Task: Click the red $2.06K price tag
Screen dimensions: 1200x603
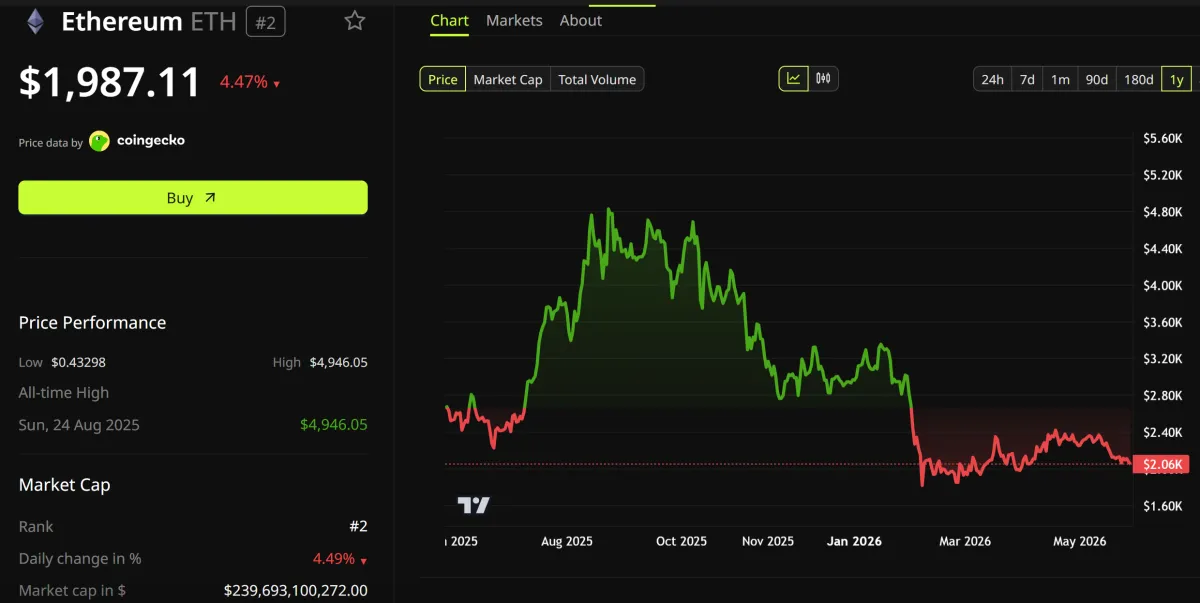Action: click(x=1160, y=464)
